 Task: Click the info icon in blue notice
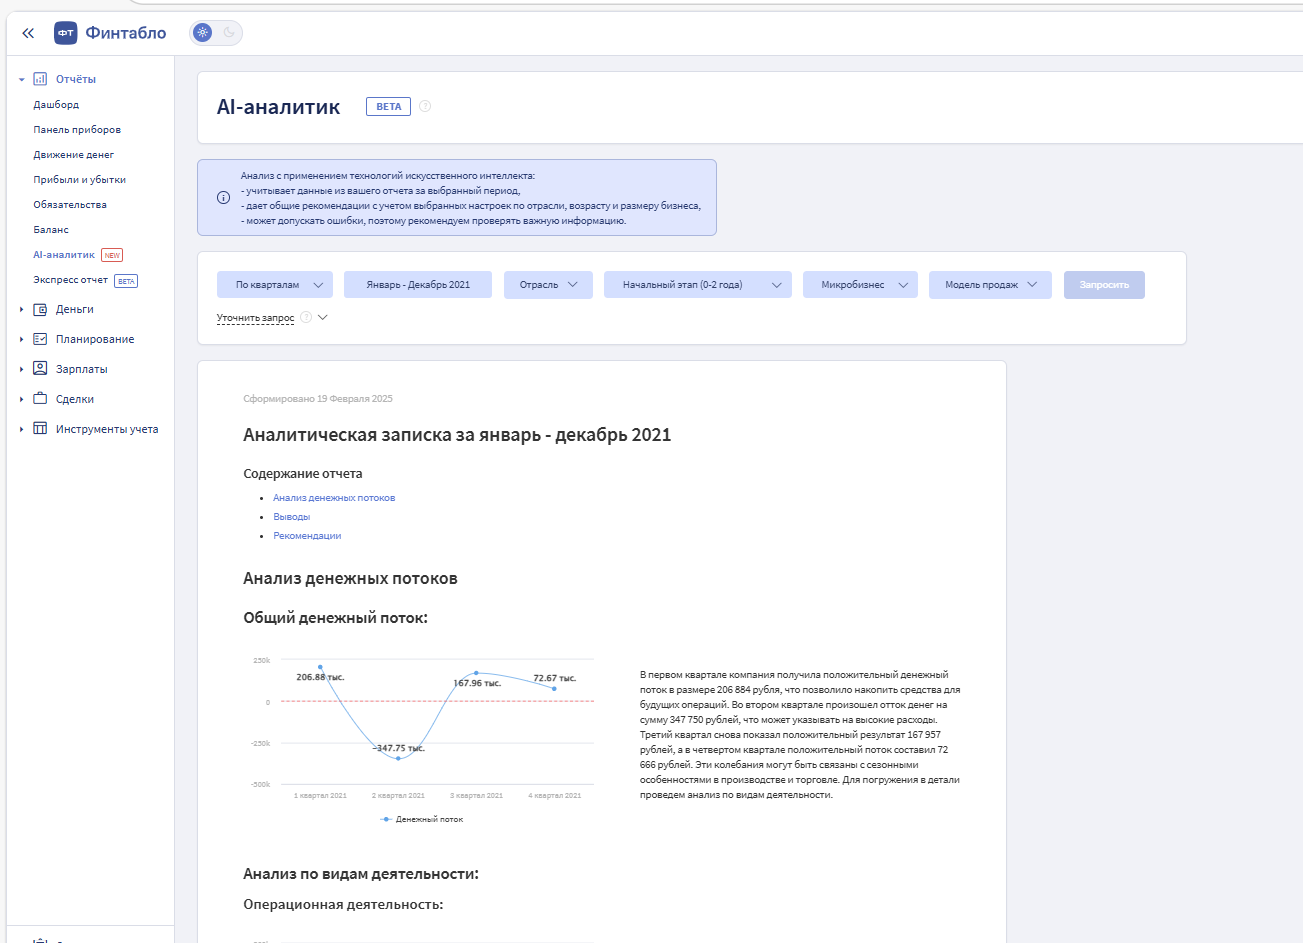tap(224, 197)
